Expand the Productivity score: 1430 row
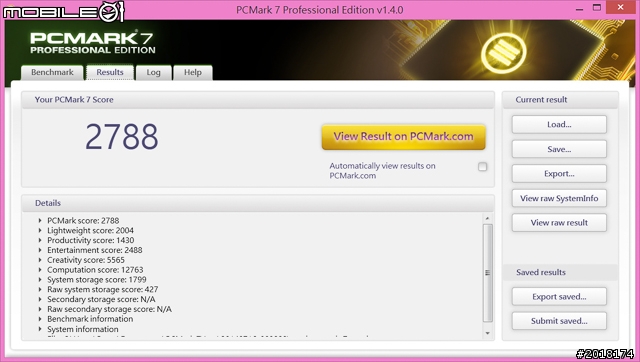 [40, 240]
